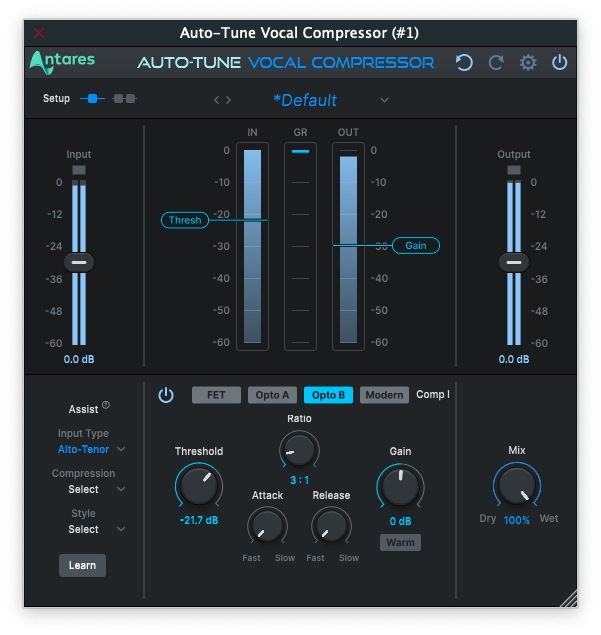Click the Output 0.0 dB value
The width and height of the screenshot is (601, 635).
(514, 359)
